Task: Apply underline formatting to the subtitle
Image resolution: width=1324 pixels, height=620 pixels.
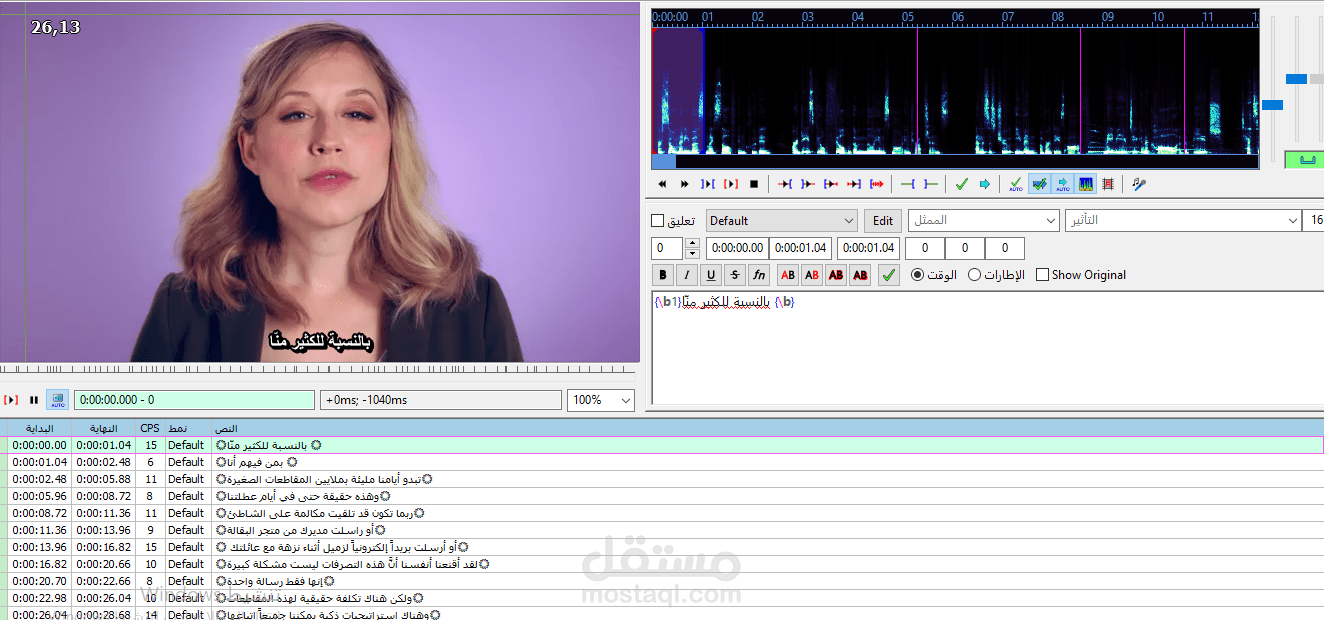Action: [711, 274]
